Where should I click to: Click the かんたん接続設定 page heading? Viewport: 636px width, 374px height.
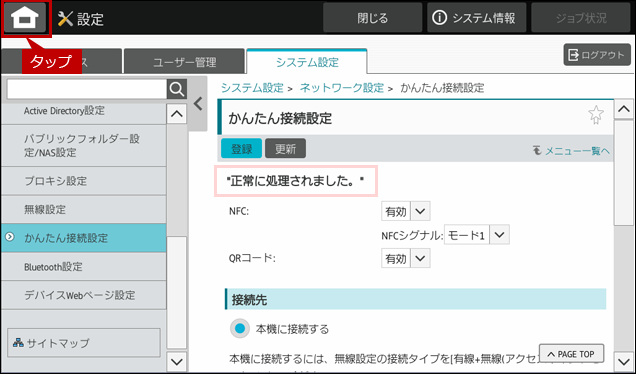point(280,118)
